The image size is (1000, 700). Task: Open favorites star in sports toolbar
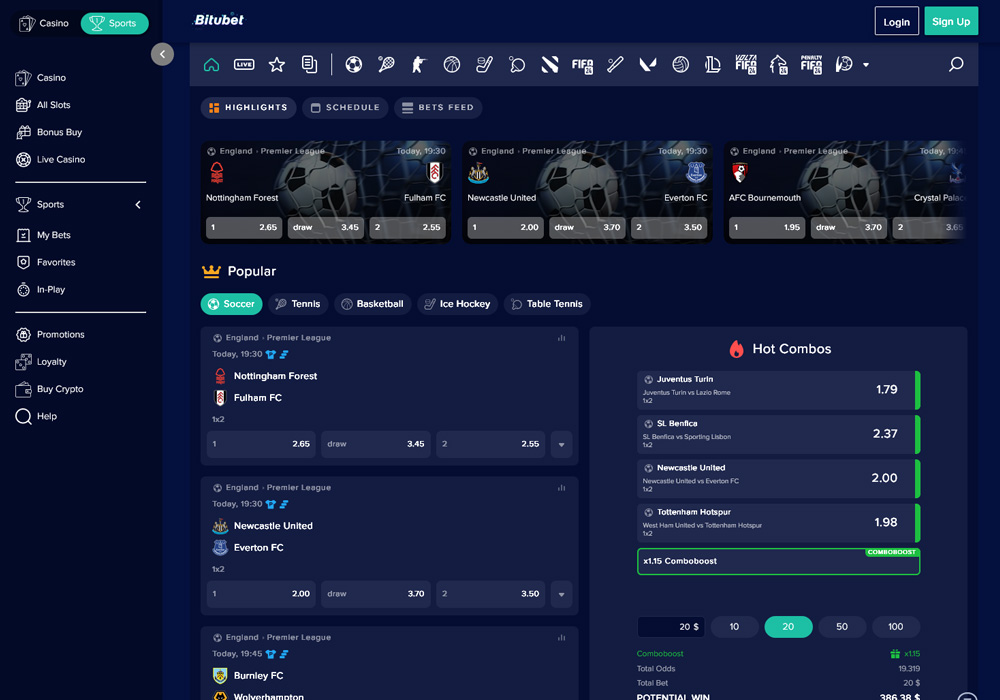pos(277,64)
